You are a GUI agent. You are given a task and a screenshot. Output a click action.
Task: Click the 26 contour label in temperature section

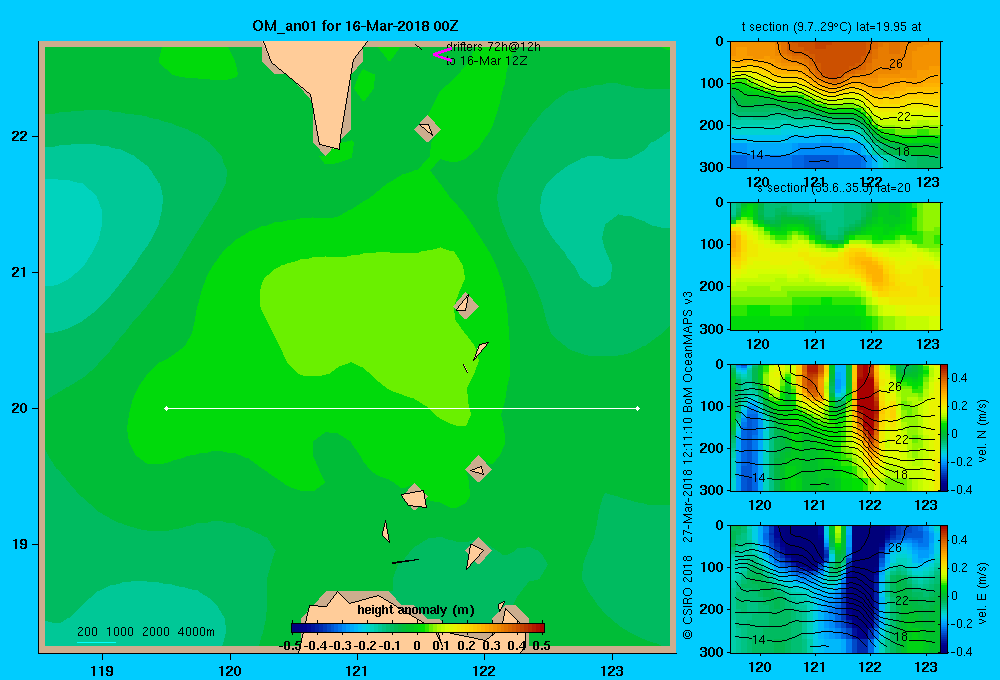[895, 64]
